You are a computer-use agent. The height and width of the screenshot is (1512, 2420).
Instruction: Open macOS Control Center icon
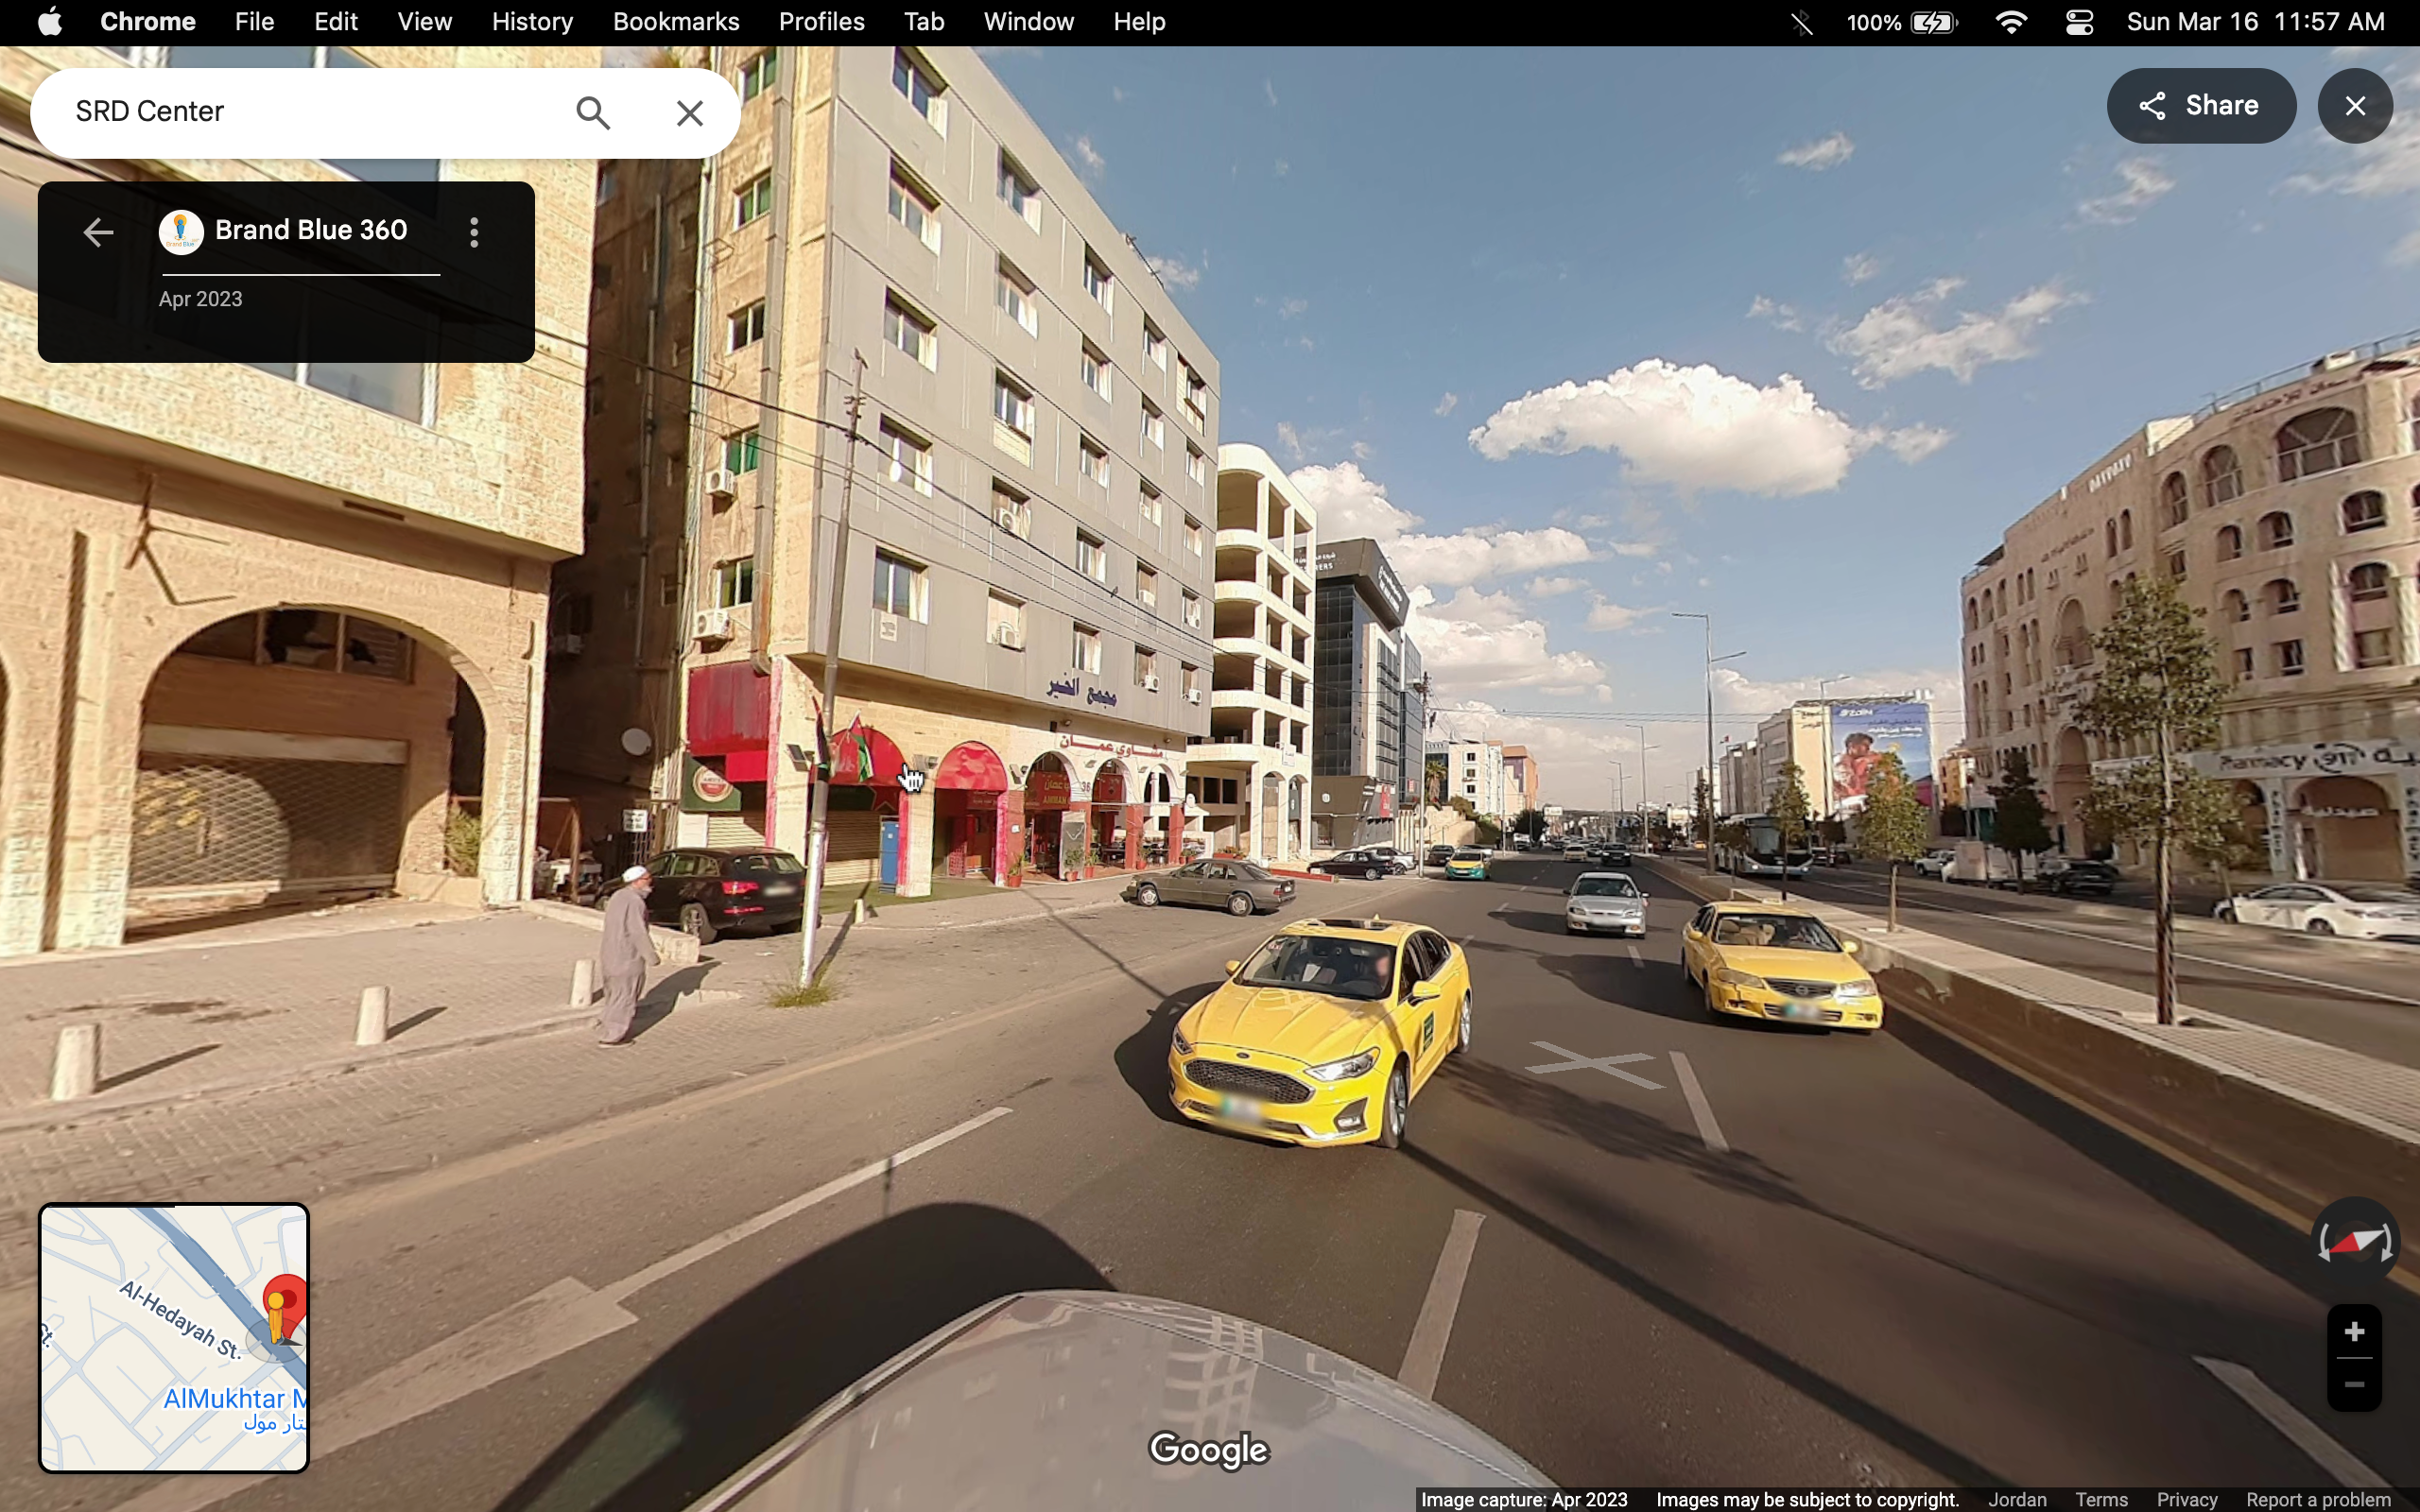(2079, 22)
